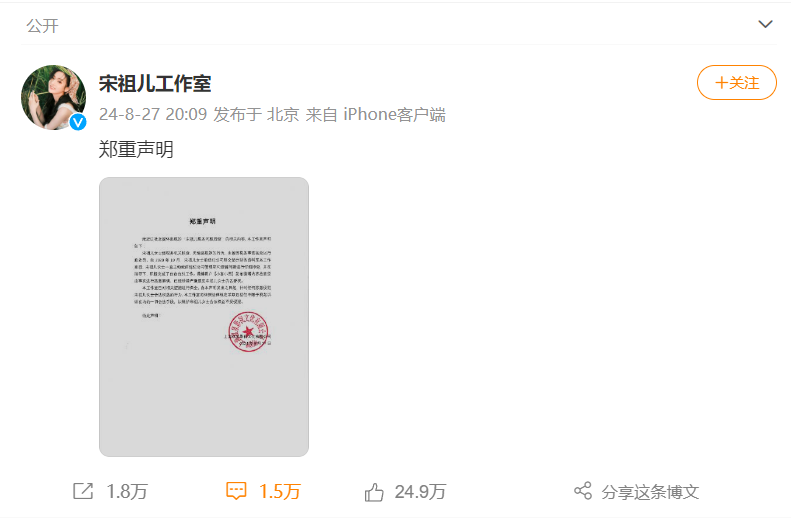
Task: Open 宋祖儿工作室 profile avatar
Action: [53, 97]
